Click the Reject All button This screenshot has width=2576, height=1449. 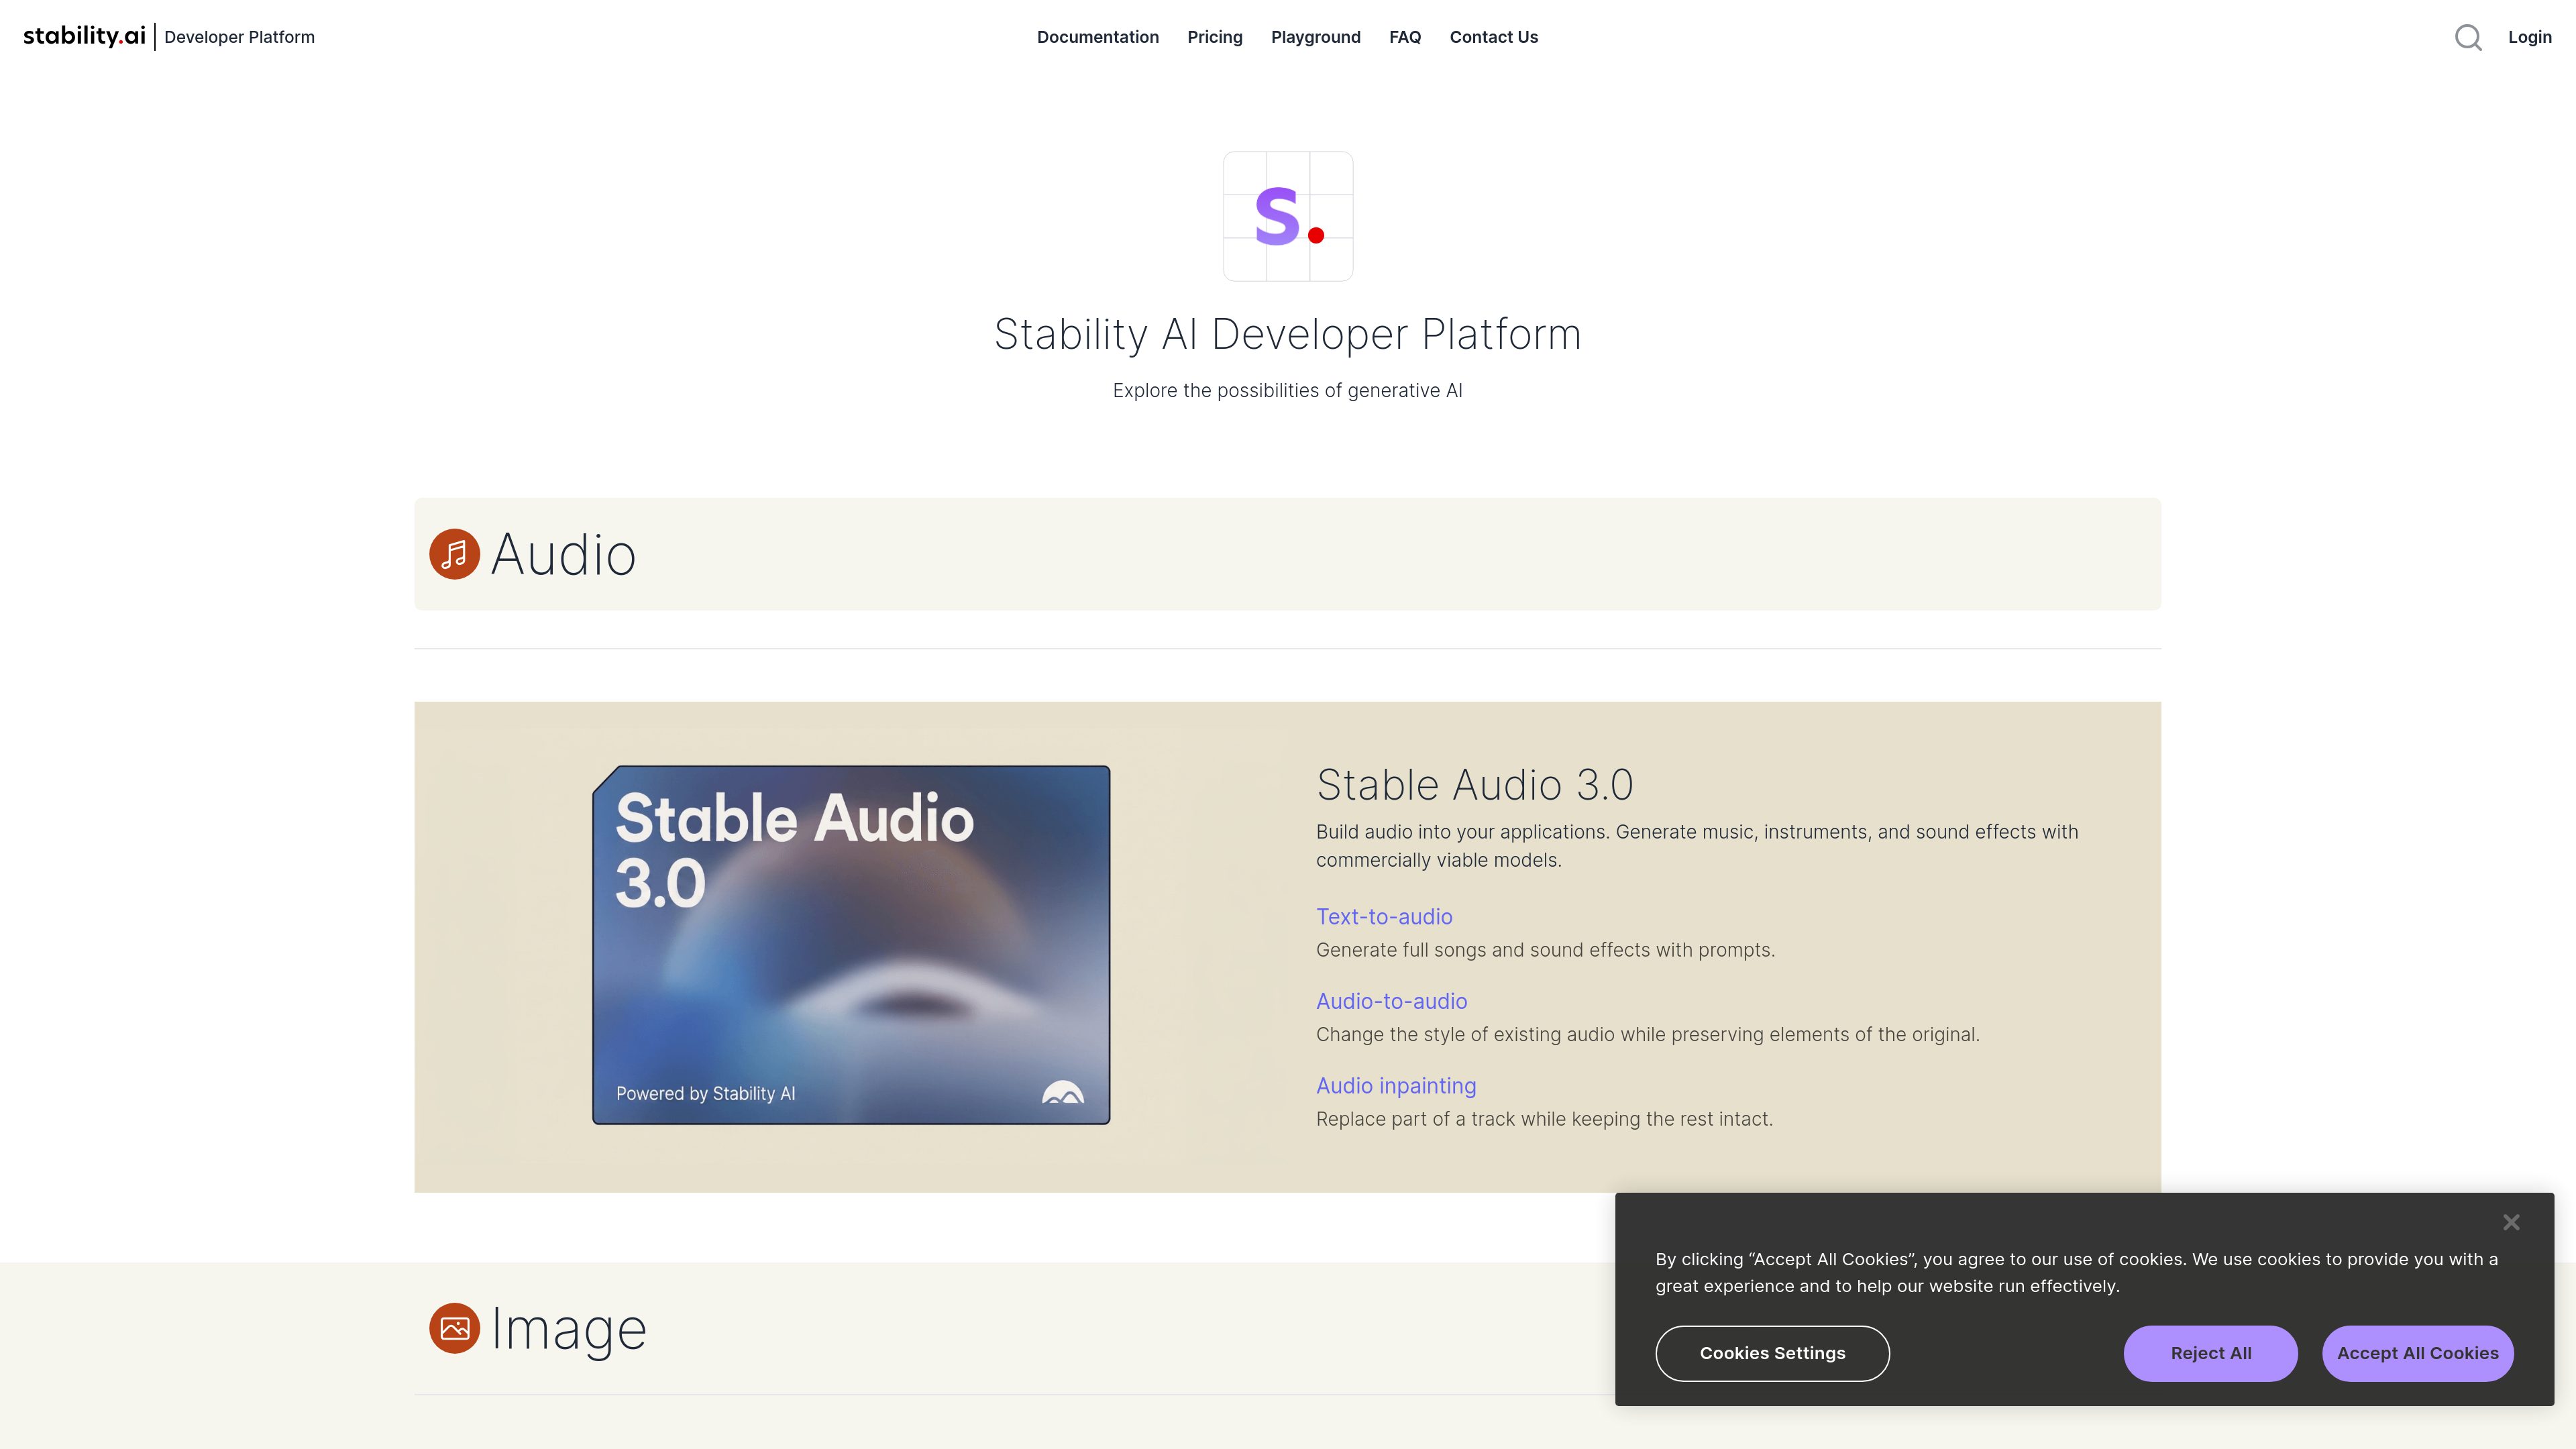click(x=2211, y=1353)
